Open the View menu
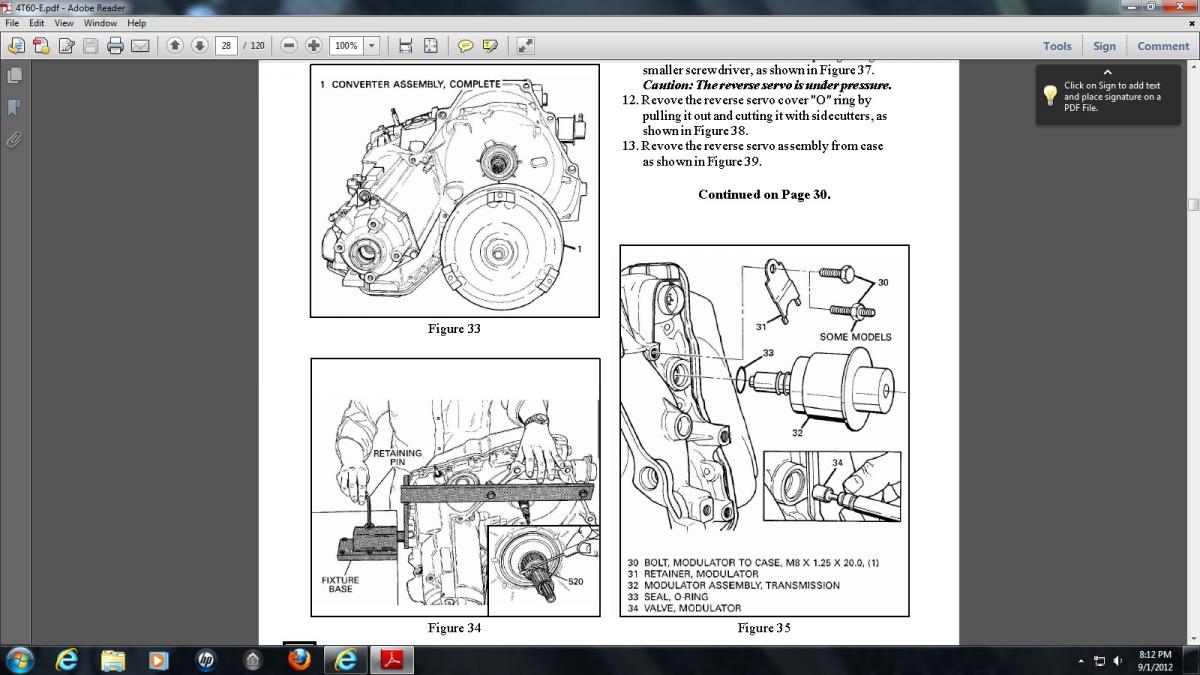Viewport: 1200px width, 675px height. click(x=64, y=23)
